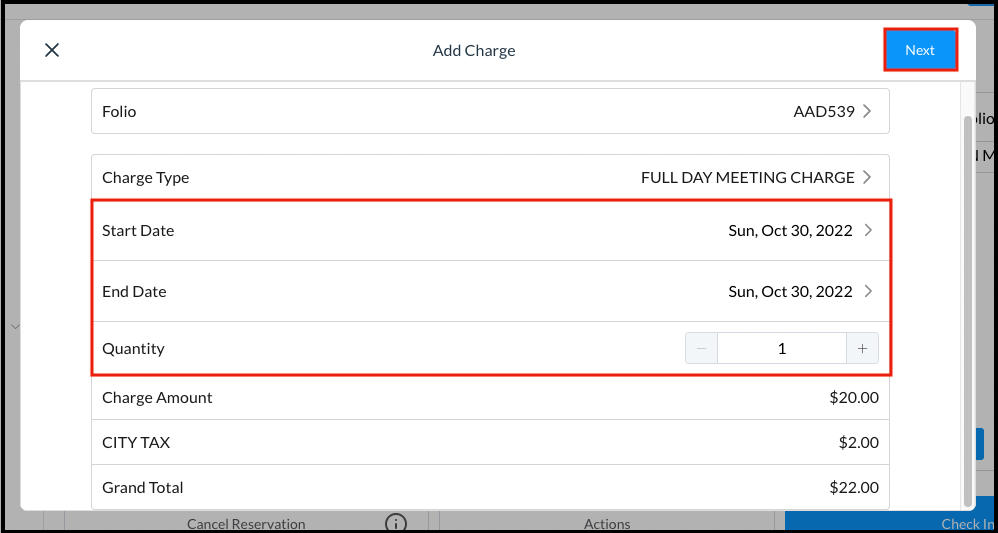The height and width of the screenshot is (533, 998).
Task: Click the chevron arrow in Folio row
Action: coord(867,111)
